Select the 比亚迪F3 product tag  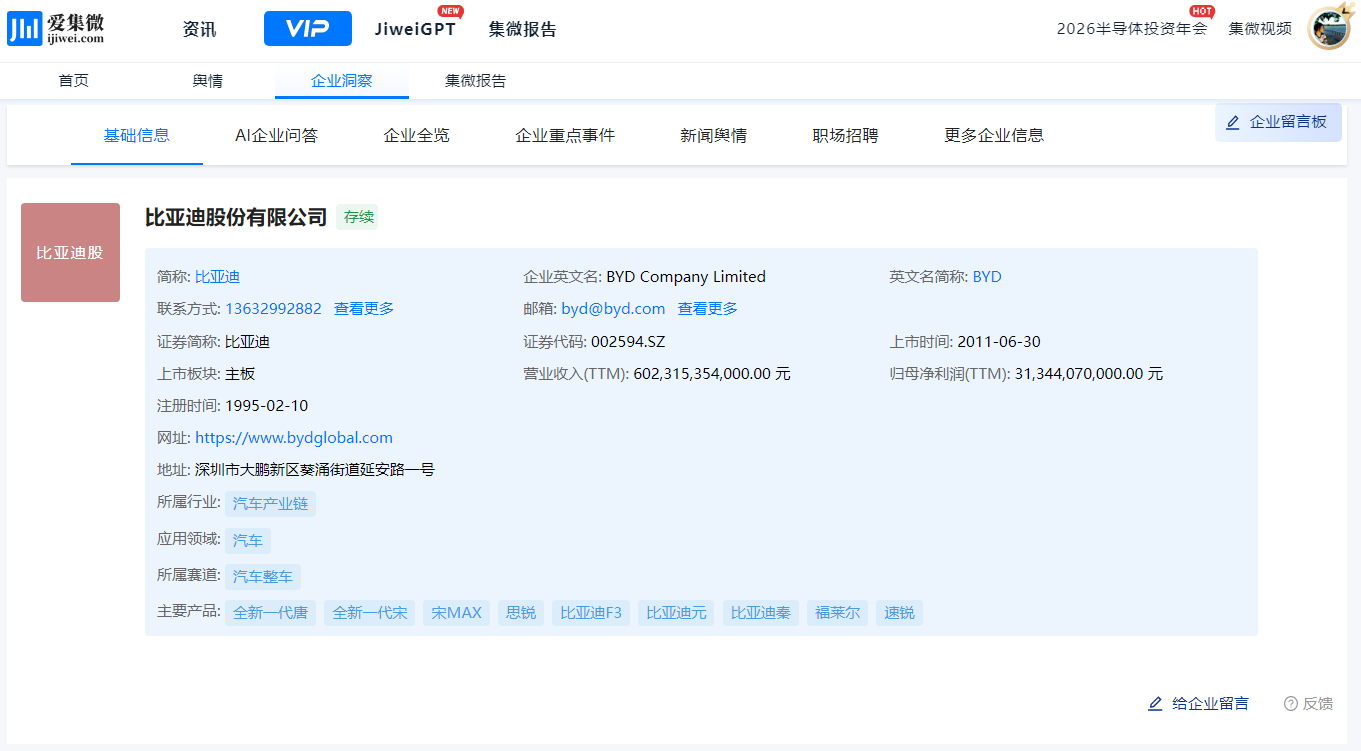(x=590, y=613)
